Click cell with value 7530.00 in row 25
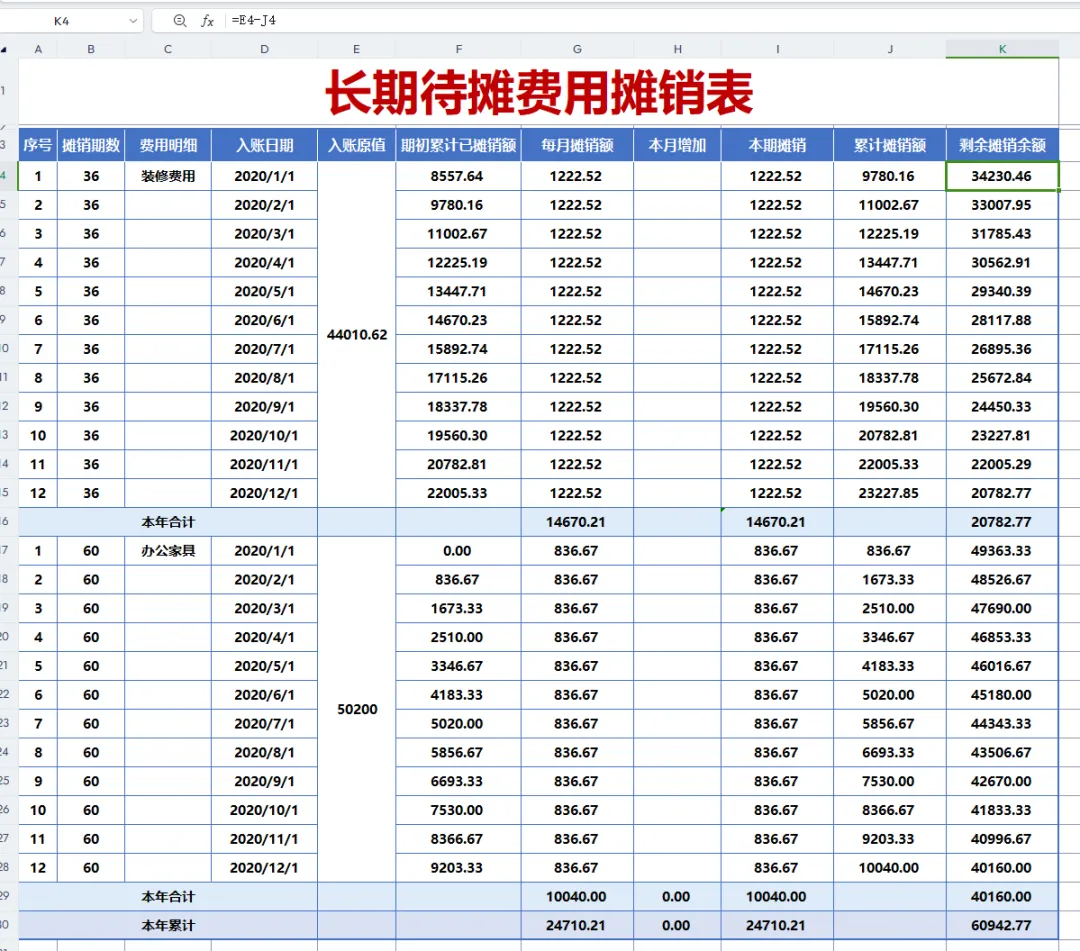Viewport: 1080px width, 951px height. click(x=890, y=782)
